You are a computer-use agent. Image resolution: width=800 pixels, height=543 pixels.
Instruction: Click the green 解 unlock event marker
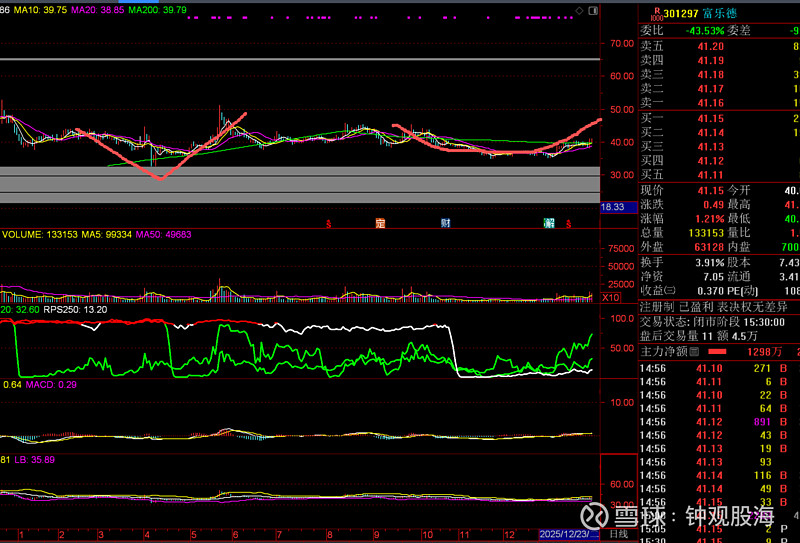point(549,222)
